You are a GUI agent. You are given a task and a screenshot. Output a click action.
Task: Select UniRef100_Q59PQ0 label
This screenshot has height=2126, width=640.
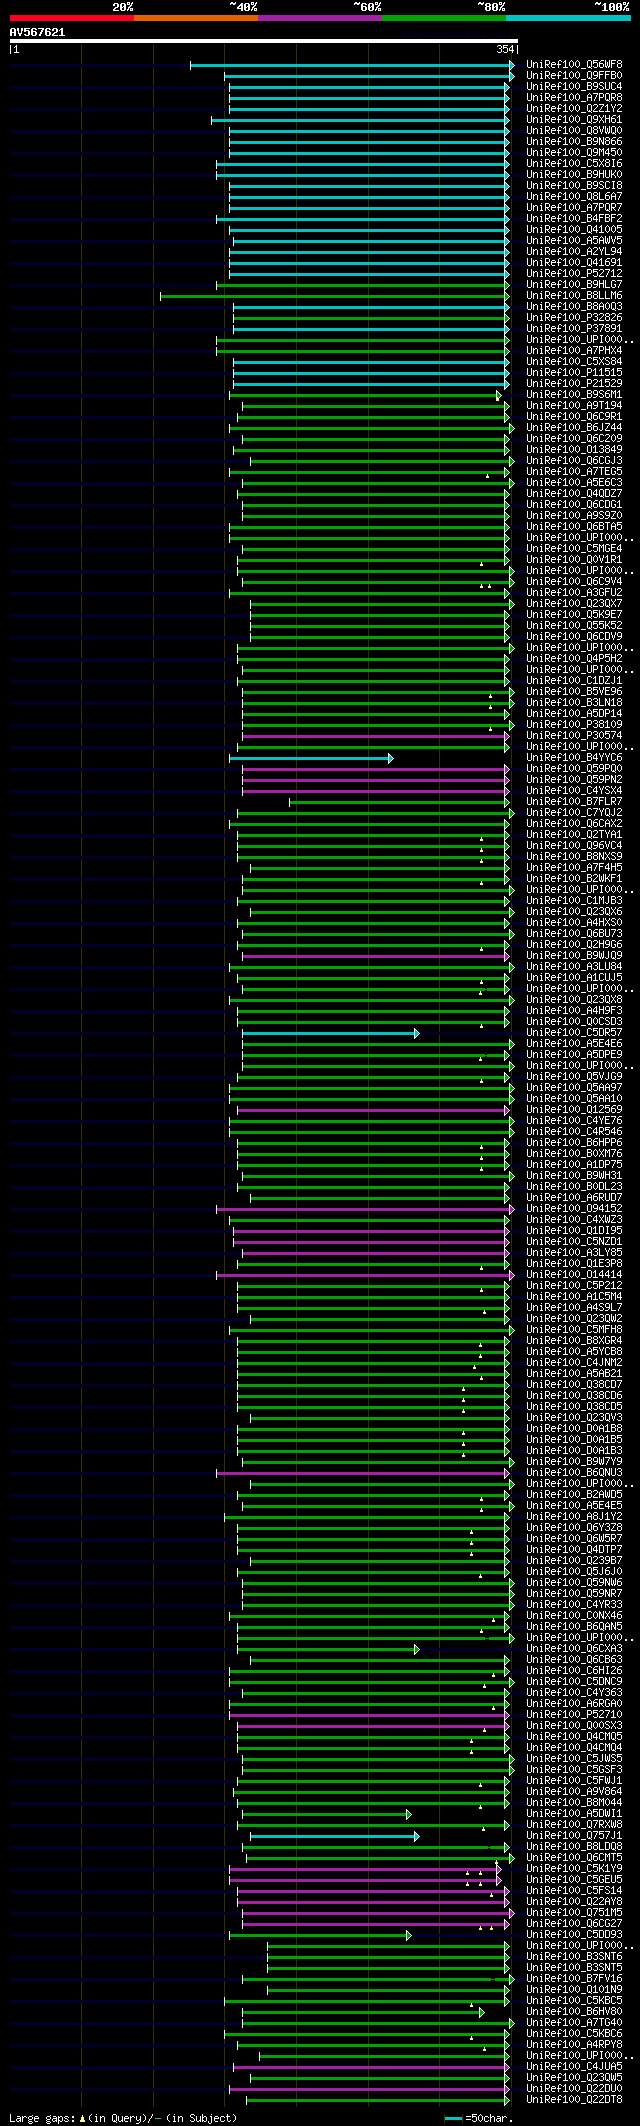[x=574, y=769]
